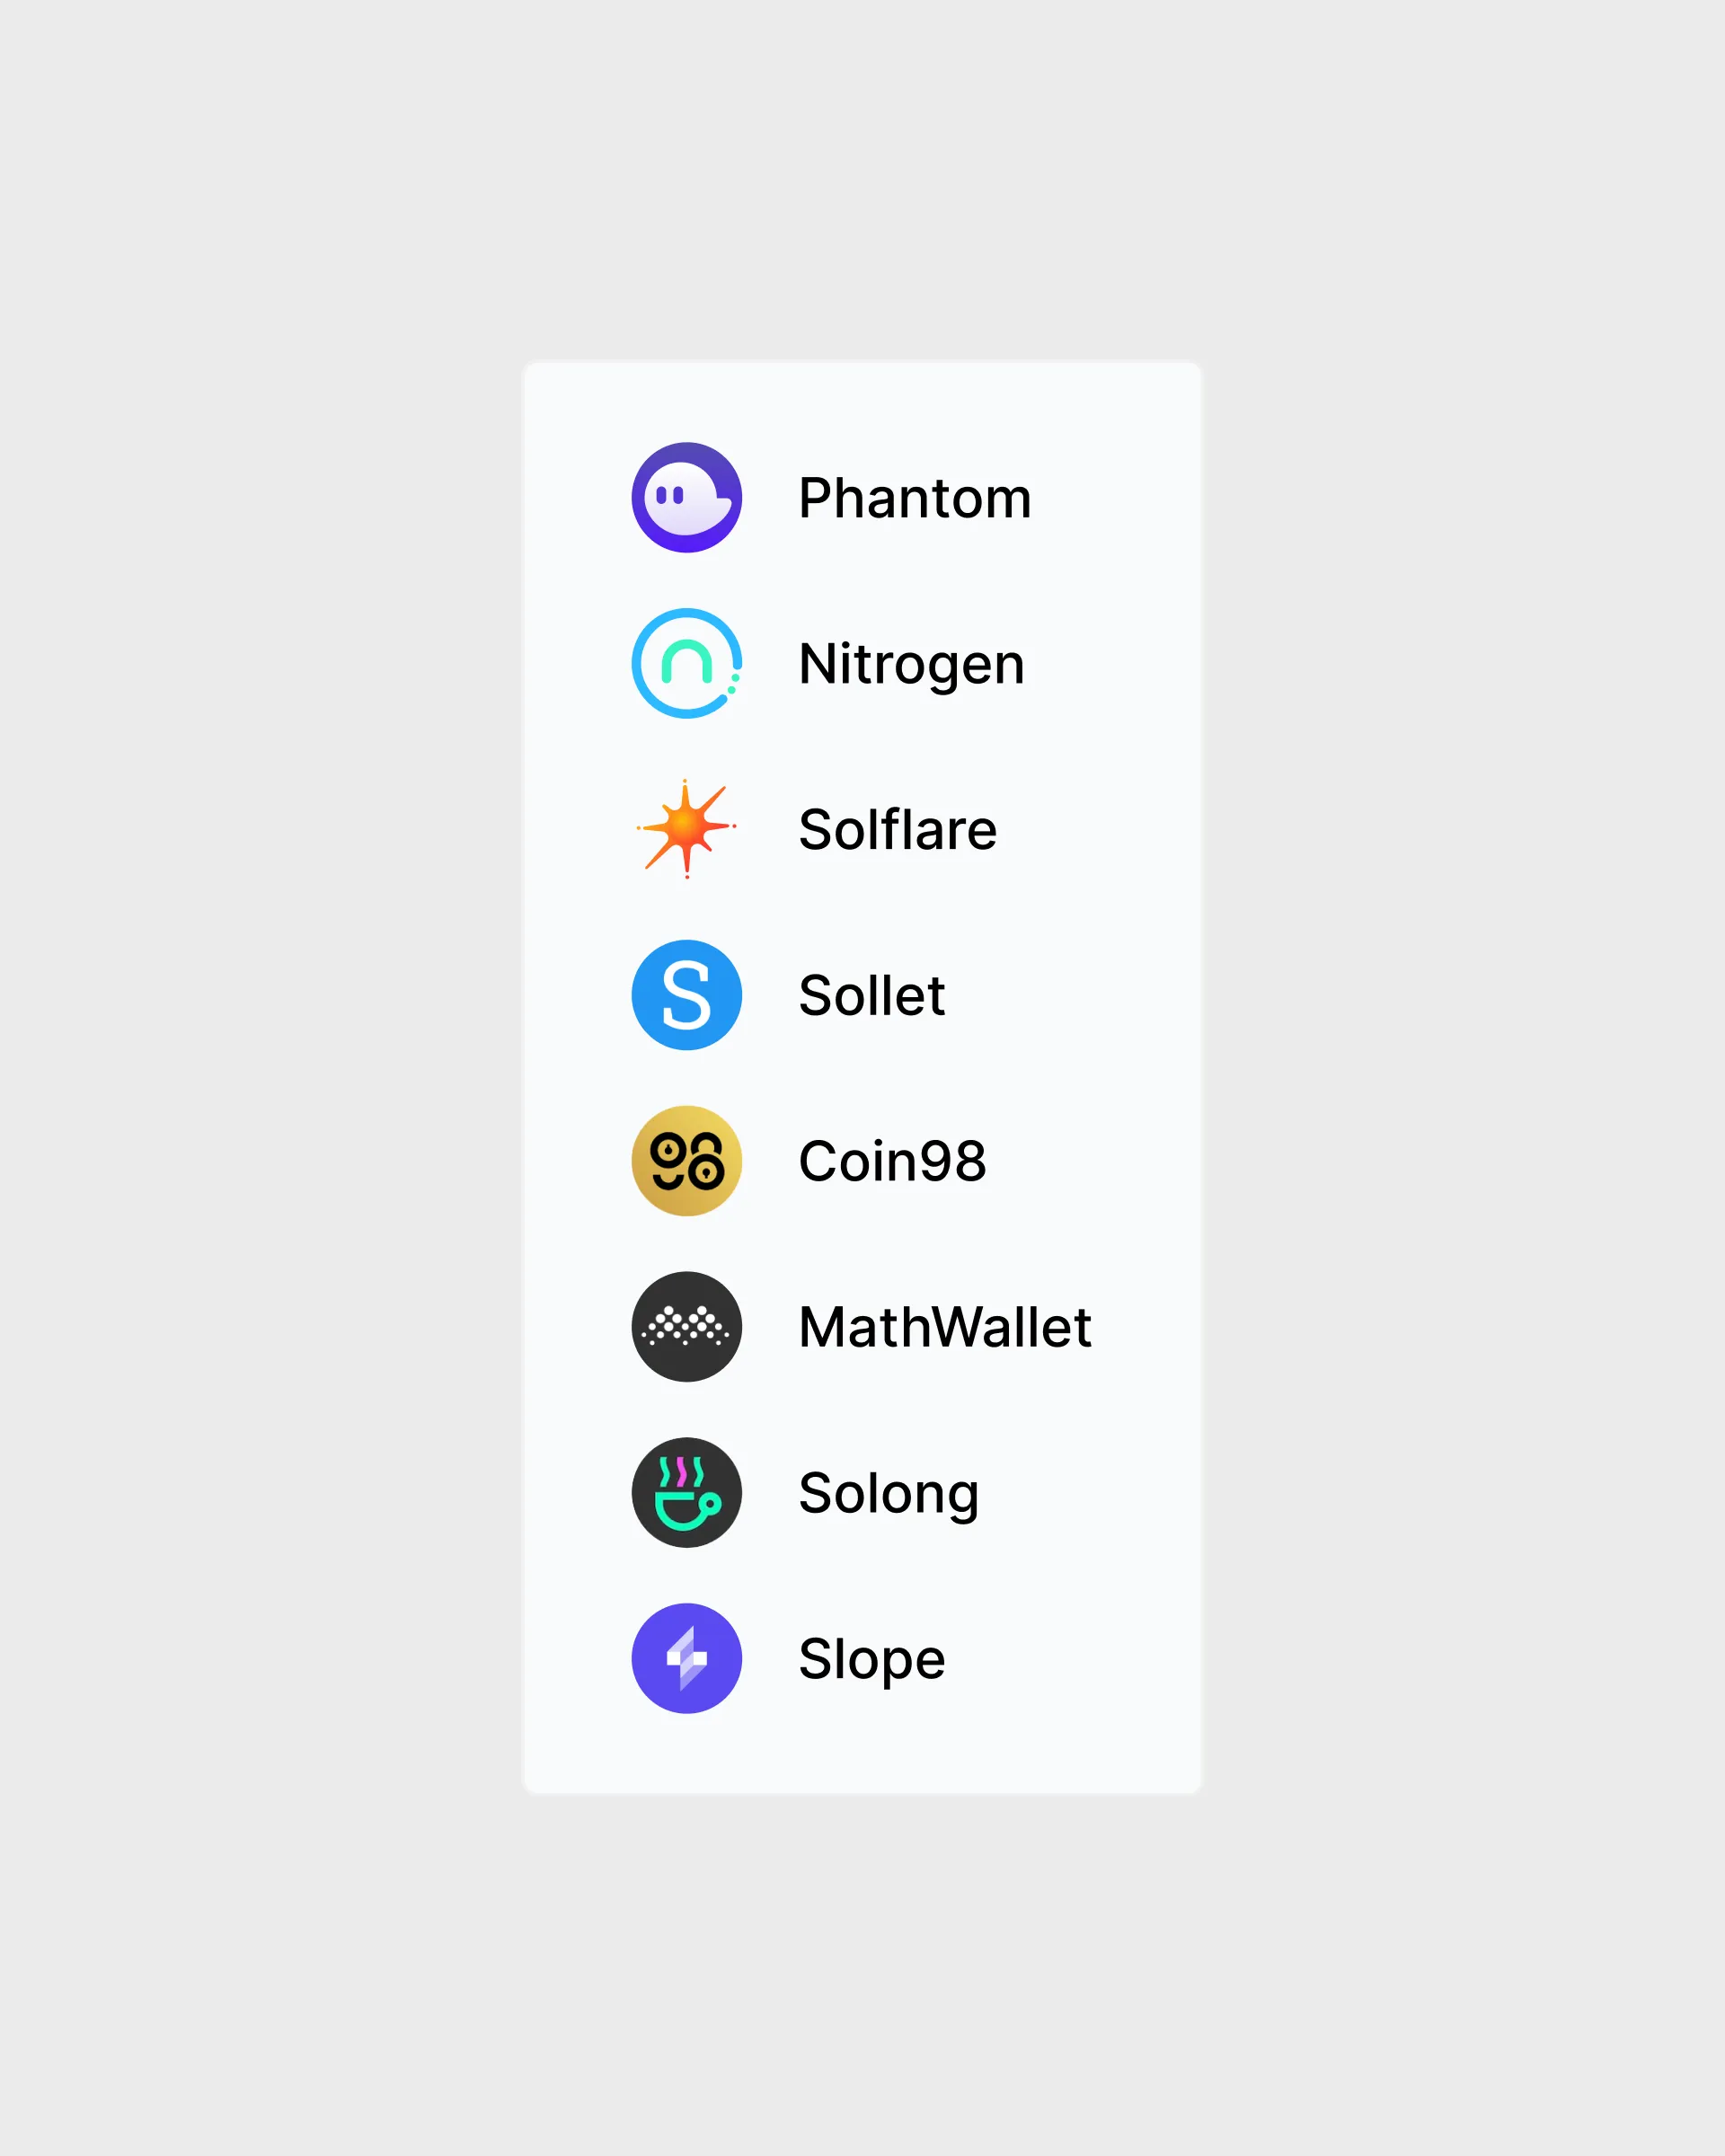Viewport: 1725px width, 2156px height.
Task: Choose the Slope wallet name
Action: [x=871, y=1660]
